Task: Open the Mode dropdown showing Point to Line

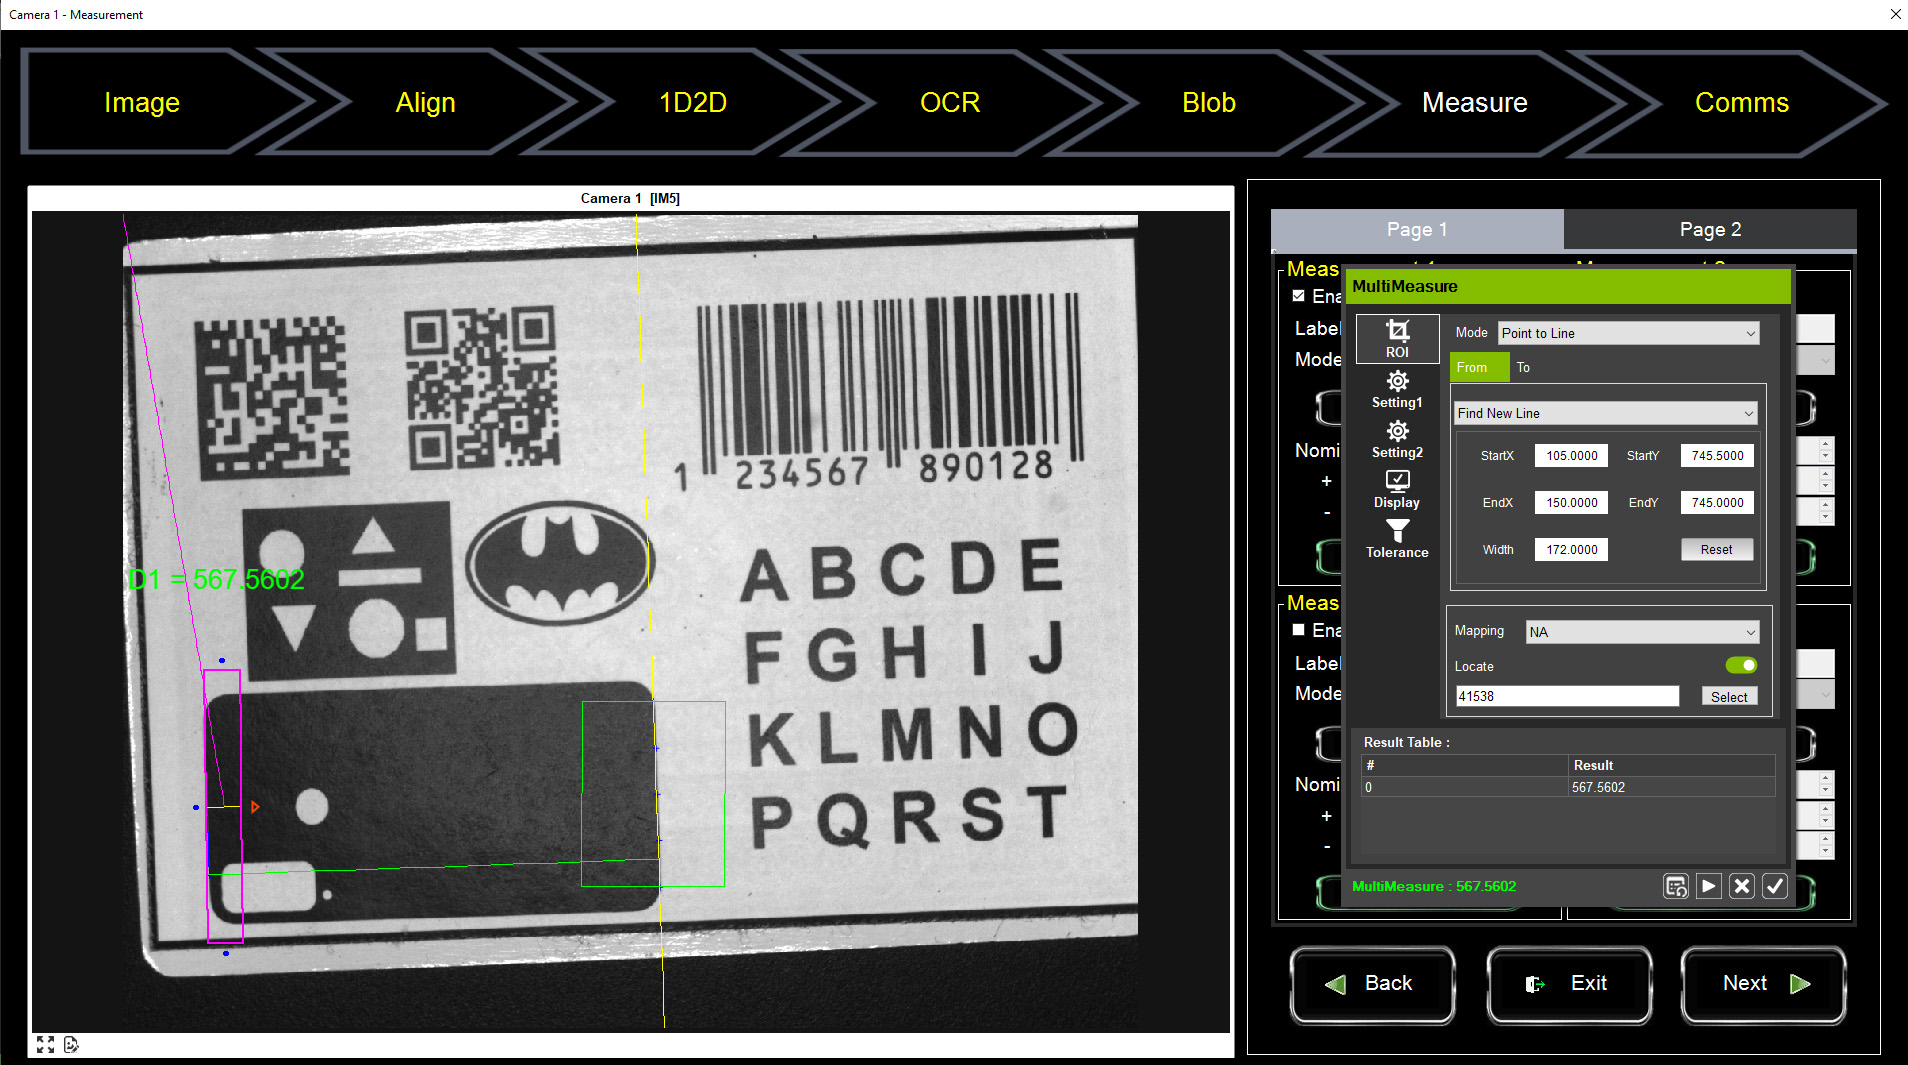Action: tap(1628, 333)
